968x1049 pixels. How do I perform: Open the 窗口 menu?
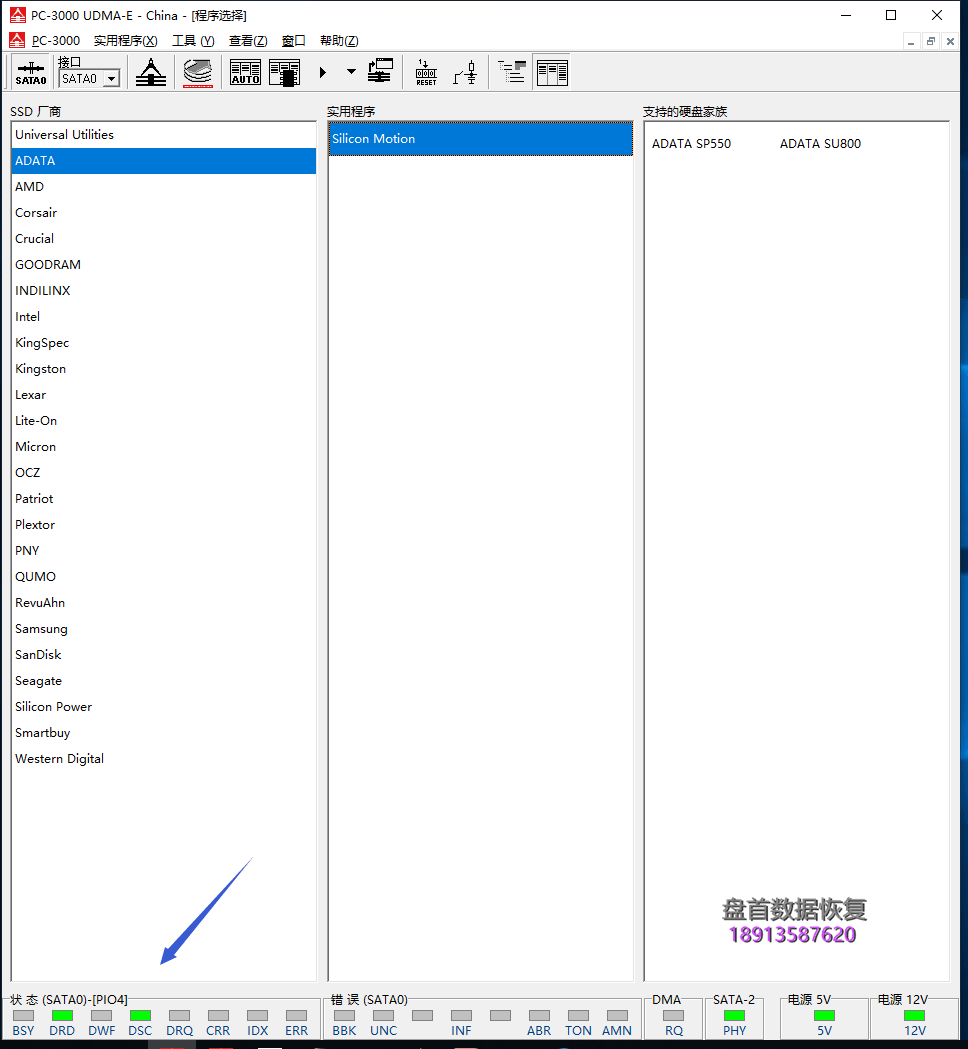coord(294,41)
